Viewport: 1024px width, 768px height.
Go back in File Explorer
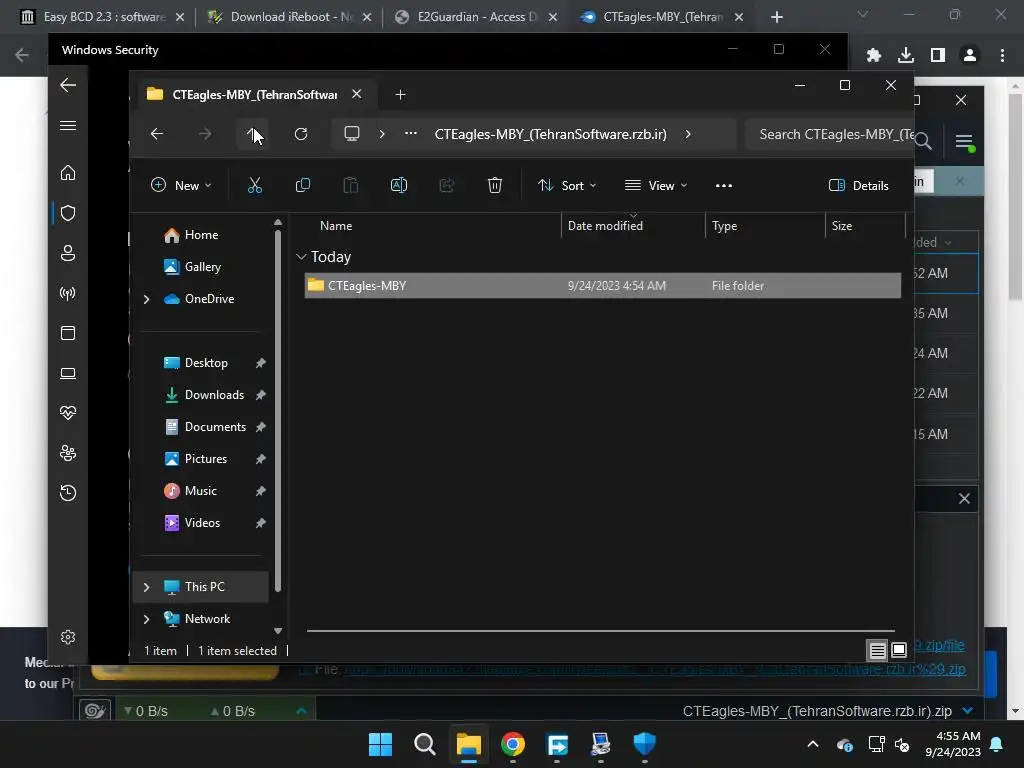point(157,134)
